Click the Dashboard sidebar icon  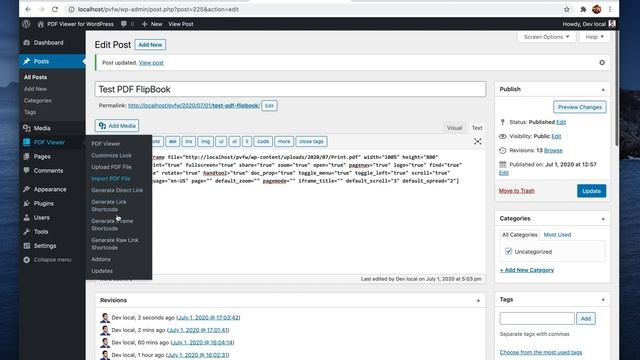27,42
